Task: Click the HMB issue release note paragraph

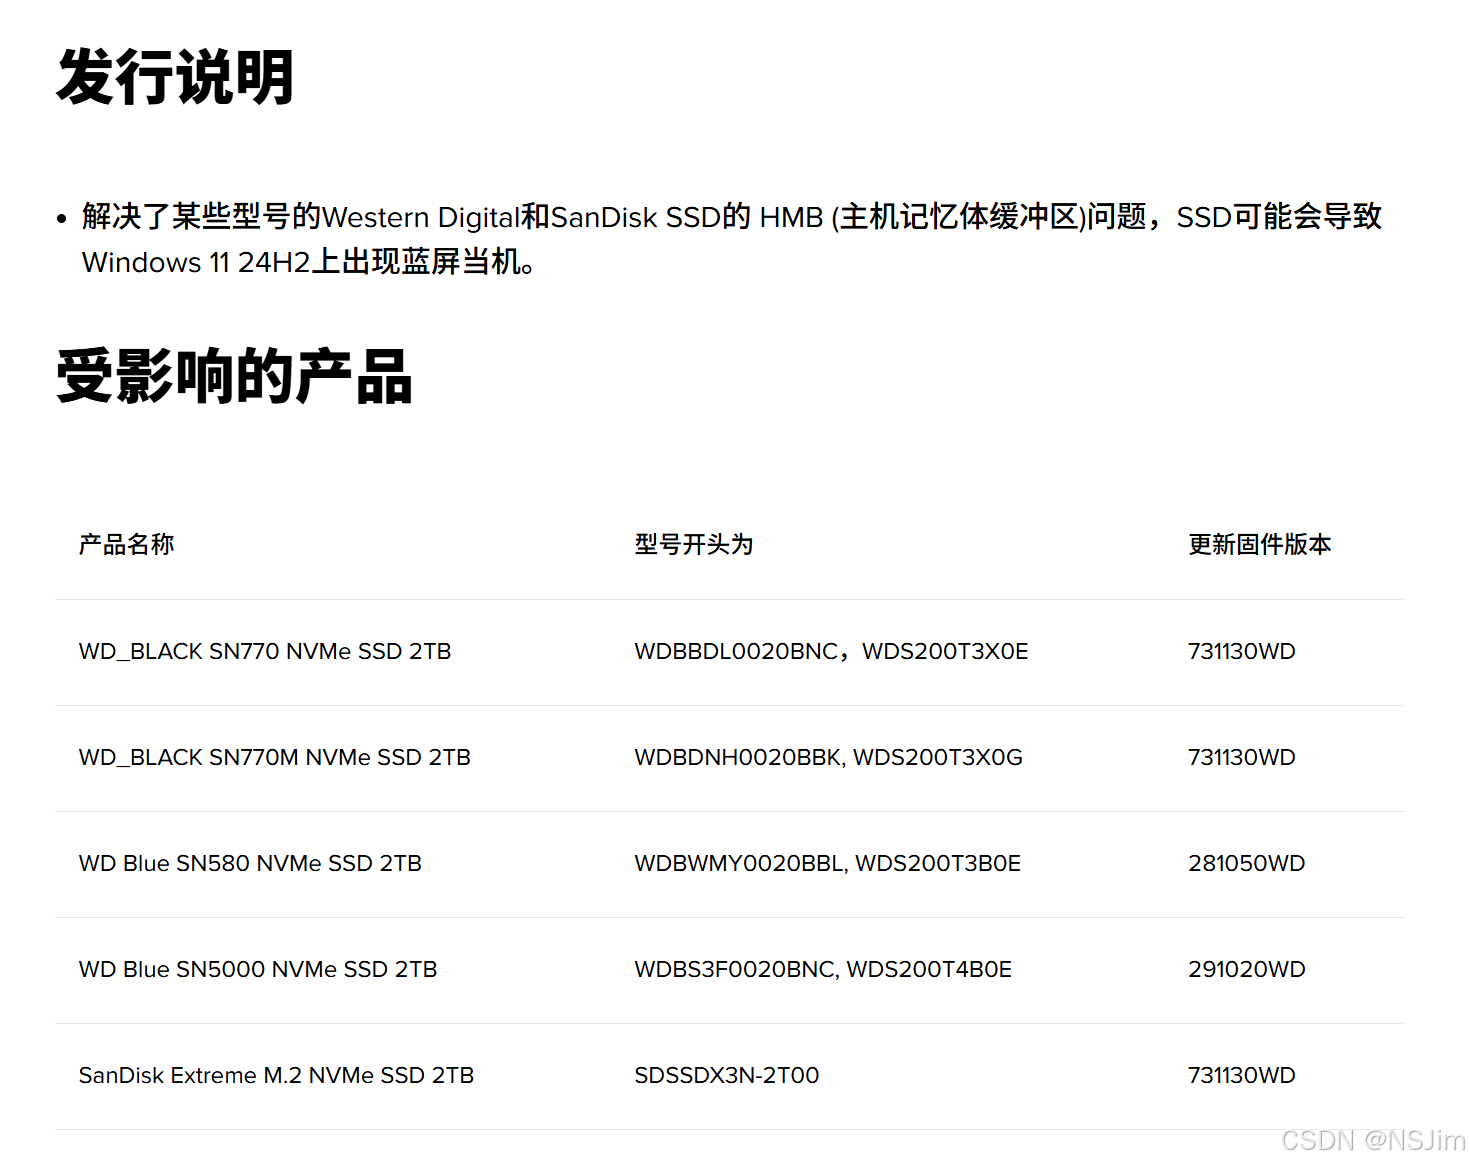Action: click(731, 239)
